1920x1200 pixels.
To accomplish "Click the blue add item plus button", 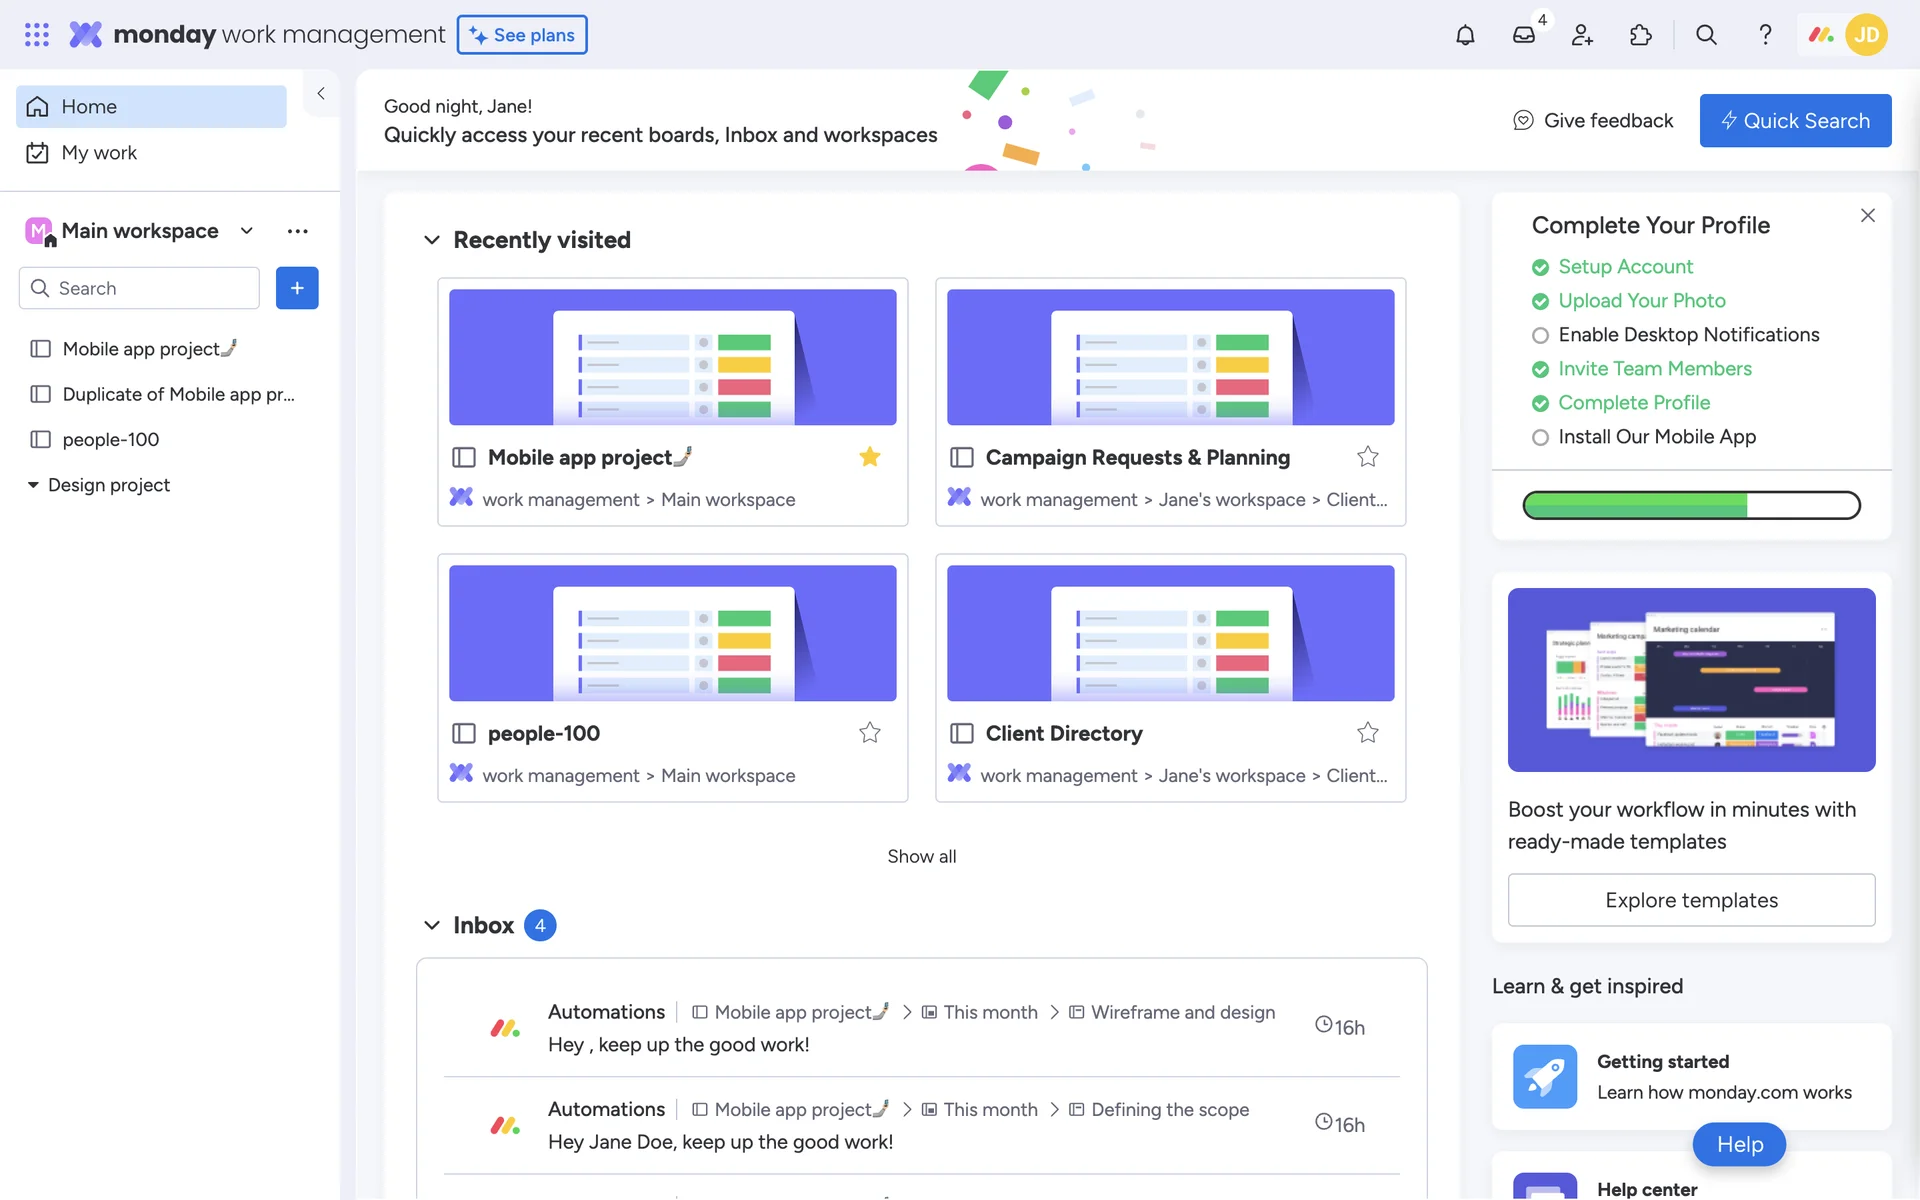I will click(x=297, y=288).
